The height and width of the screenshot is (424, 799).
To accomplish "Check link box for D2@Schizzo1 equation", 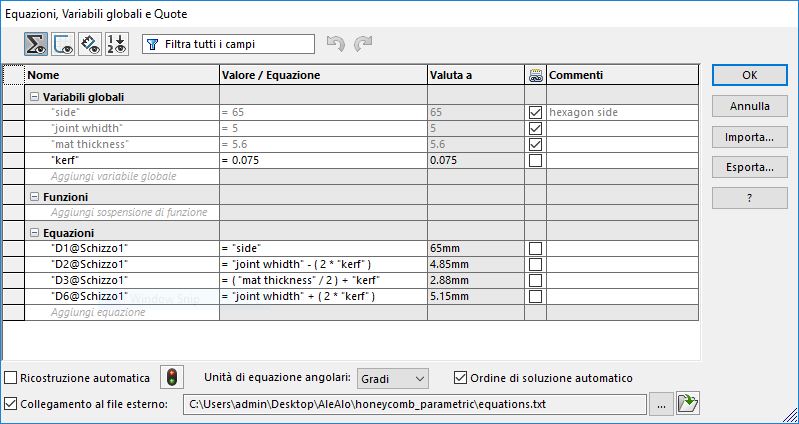I will pyautogui.click(x=535, y=264).
